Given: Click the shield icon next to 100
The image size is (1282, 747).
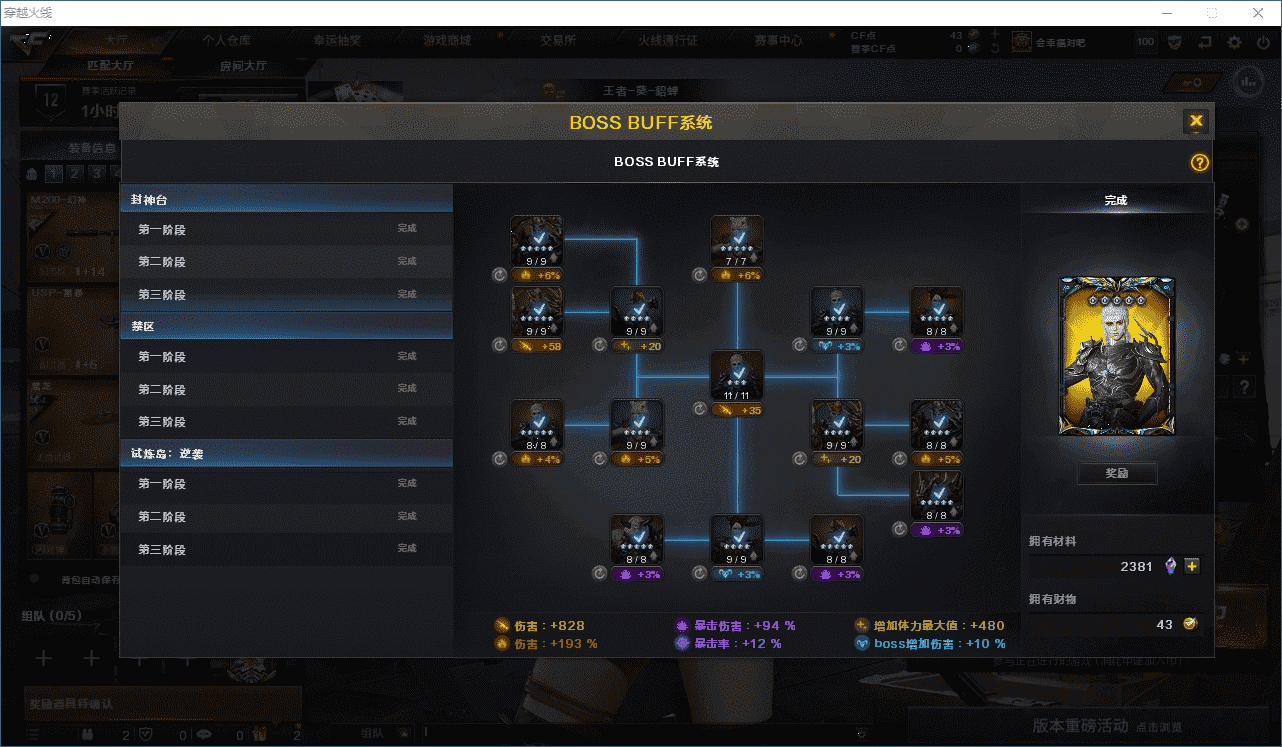Looking at the screenshot, I should [1176, 42].
